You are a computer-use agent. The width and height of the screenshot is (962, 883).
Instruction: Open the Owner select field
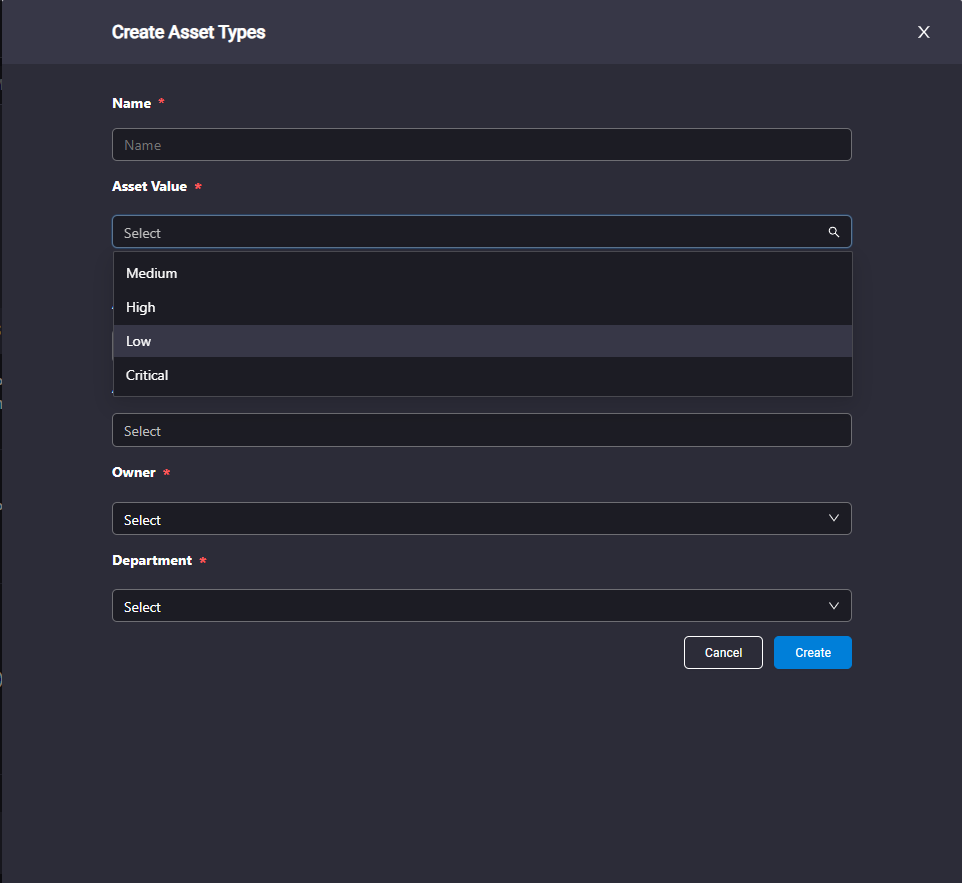(x=482, y=519)
